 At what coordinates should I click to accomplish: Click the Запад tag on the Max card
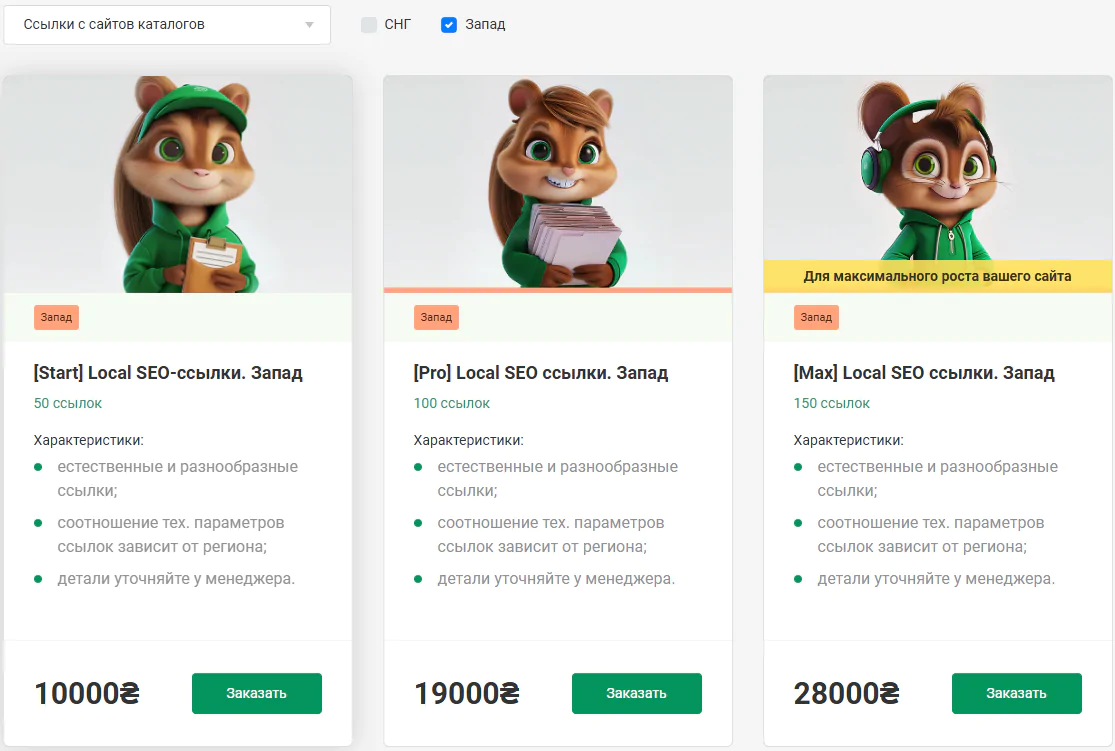816,317
